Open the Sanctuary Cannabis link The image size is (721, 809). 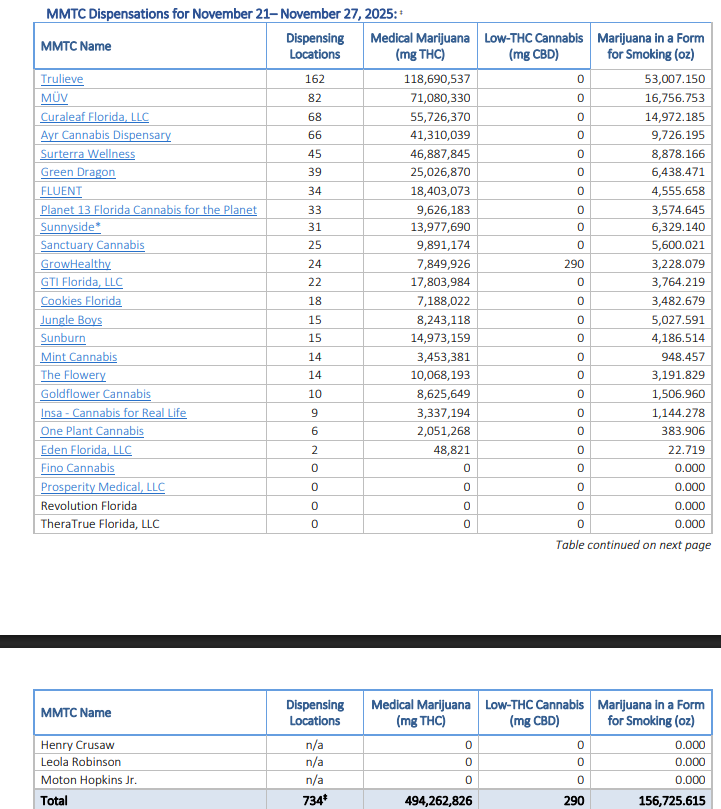(x=92, y=245)
